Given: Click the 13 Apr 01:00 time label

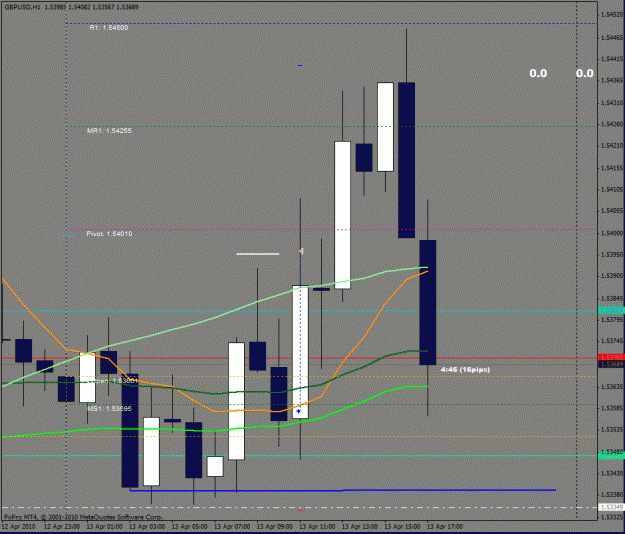Looking at the screenshot, I should pos(104,526).
